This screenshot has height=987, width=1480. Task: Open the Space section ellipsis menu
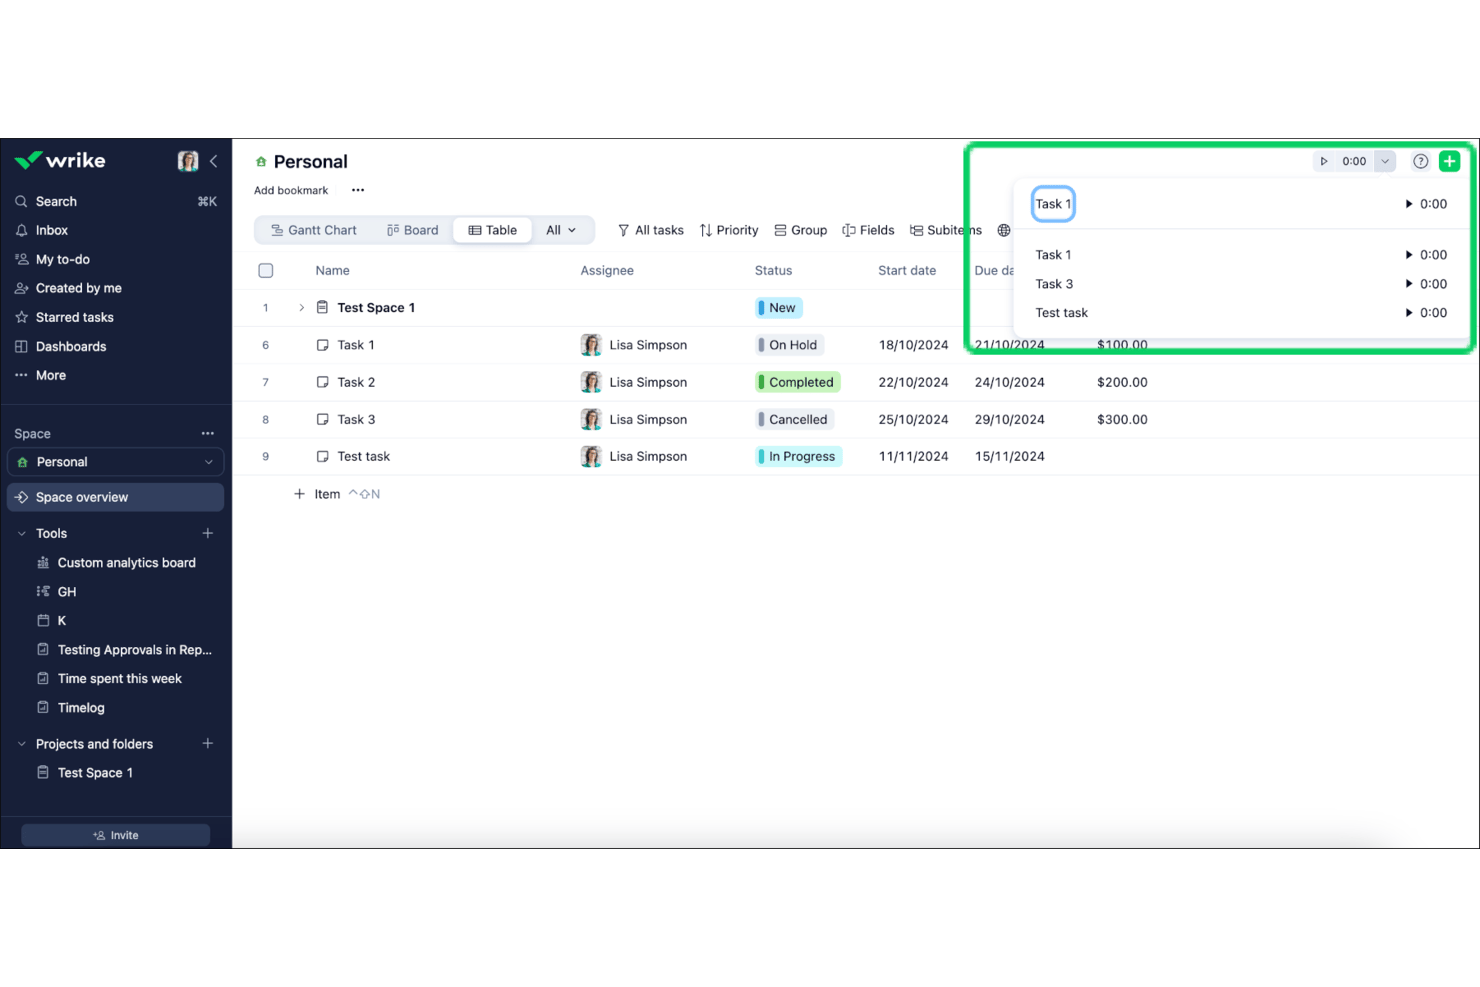tap(208, 433)
